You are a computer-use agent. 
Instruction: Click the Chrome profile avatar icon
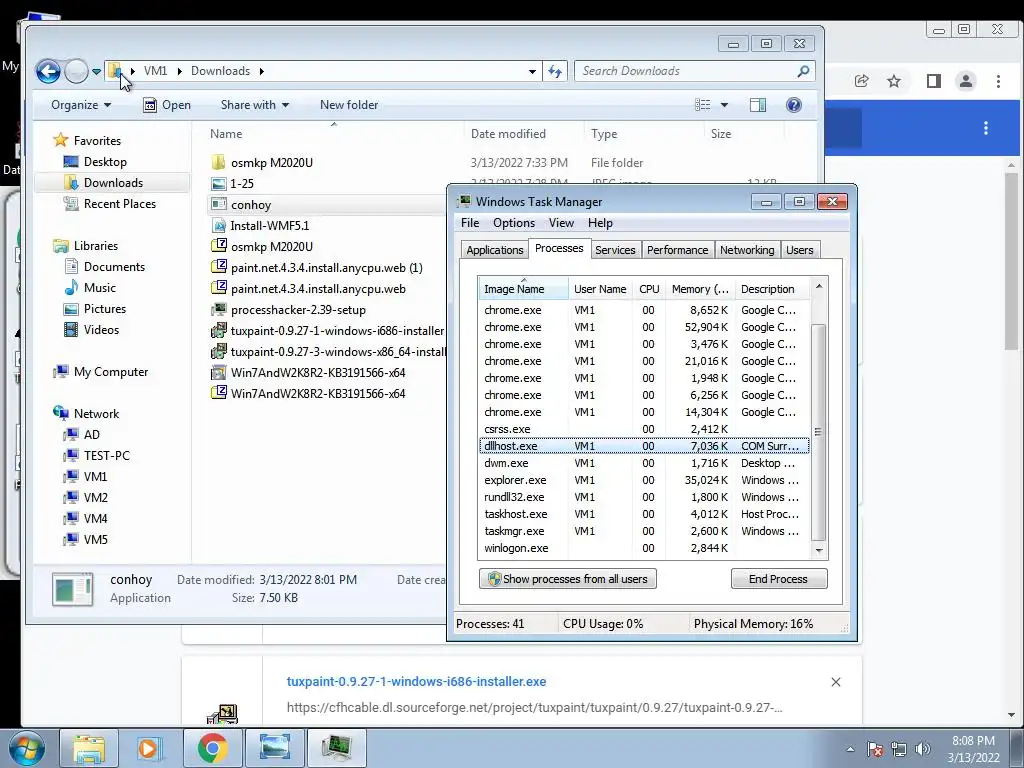[965, 81]
